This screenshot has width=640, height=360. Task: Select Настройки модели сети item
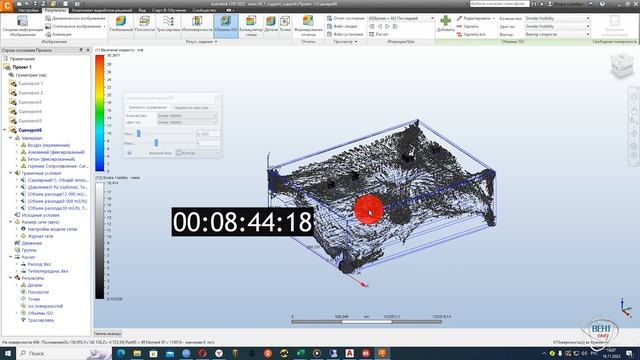(x=52, y=229)
